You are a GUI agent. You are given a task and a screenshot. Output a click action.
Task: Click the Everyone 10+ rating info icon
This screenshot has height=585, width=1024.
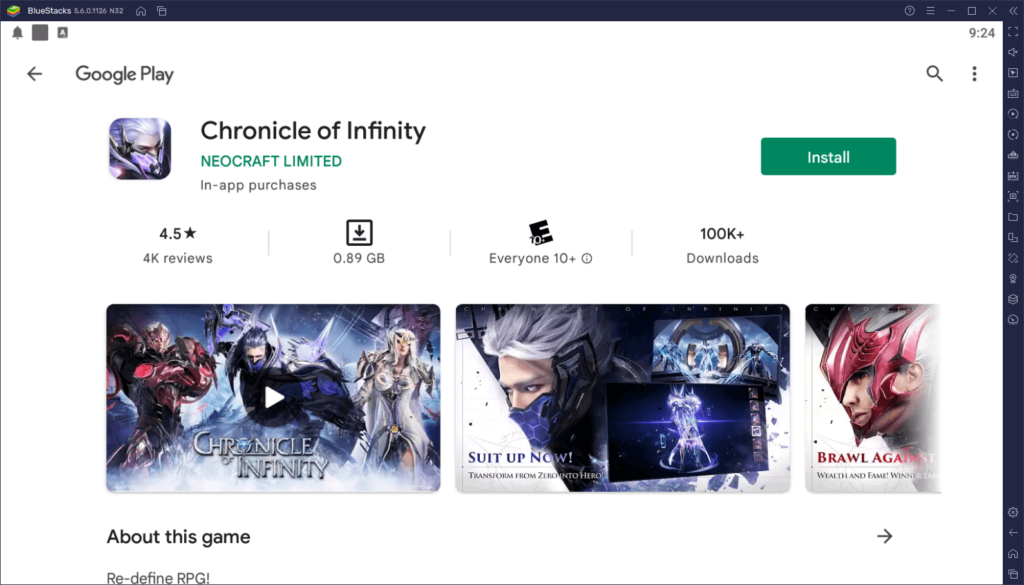click(585, 257)
